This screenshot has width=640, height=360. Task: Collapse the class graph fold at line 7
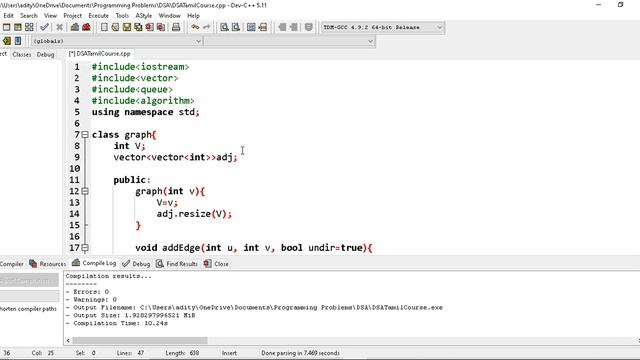[x=85, y=134]
